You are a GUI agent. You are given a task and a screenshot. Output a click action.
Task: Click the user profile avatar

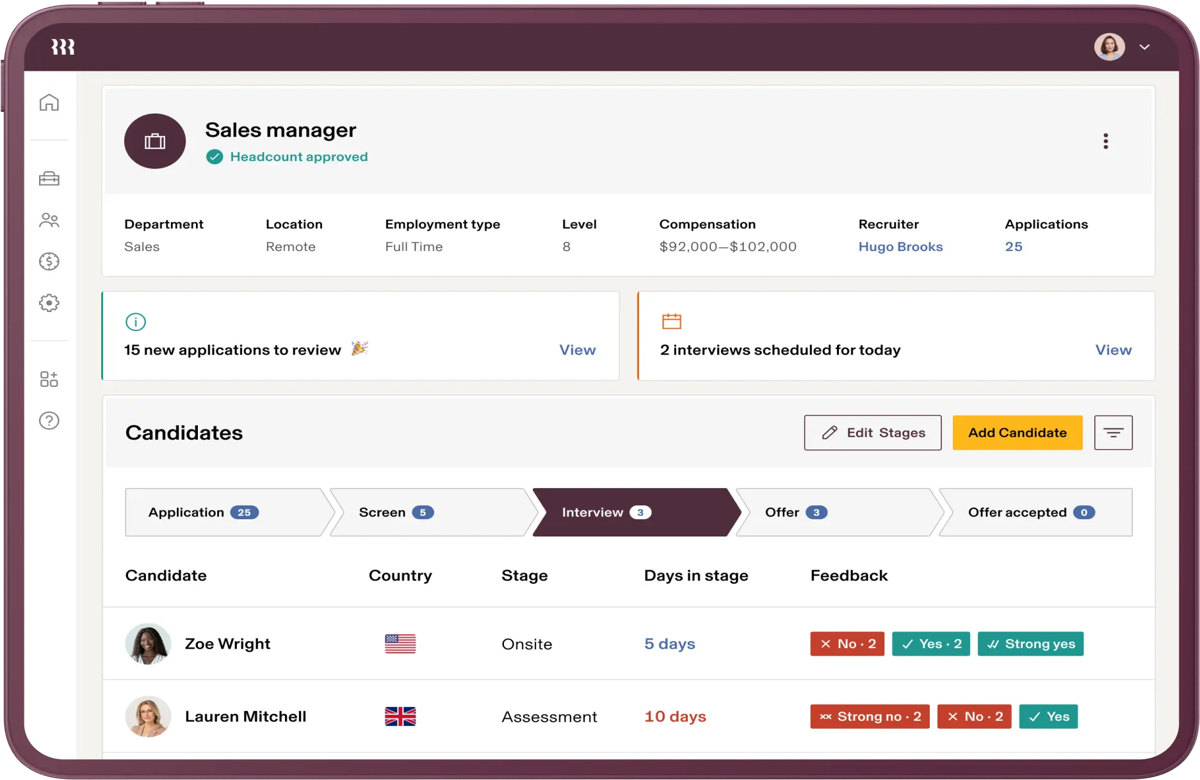(1109, 47)
